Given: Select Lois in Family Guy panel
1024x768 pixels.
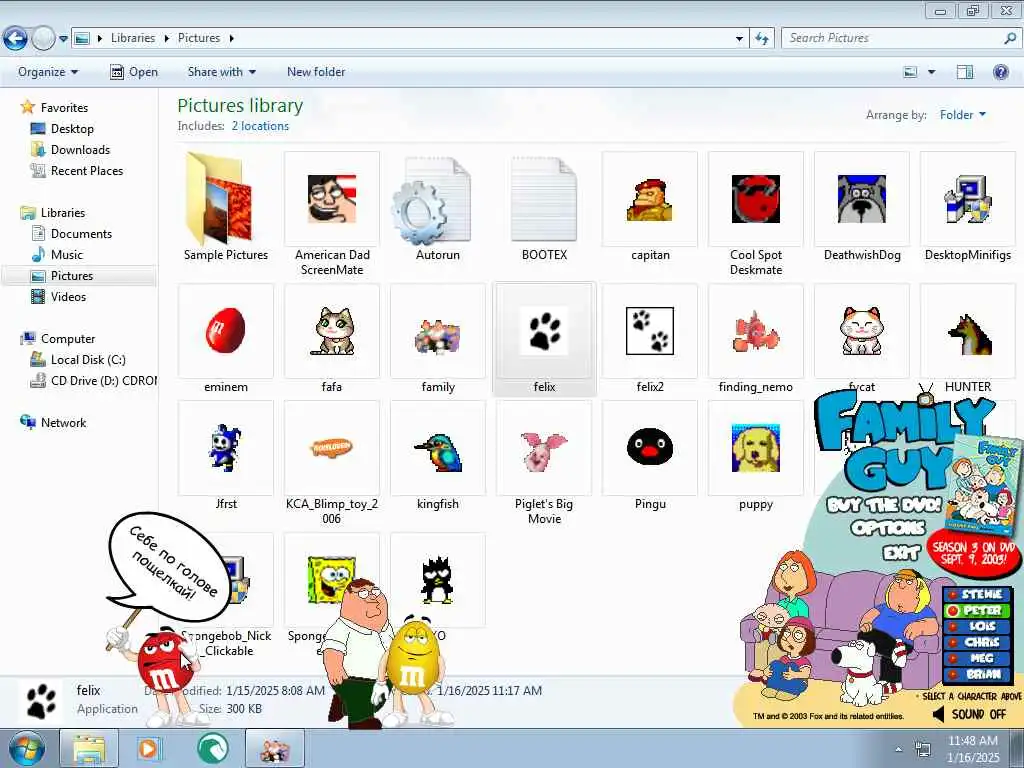Looking at the screenshot, I should [977, 626].
